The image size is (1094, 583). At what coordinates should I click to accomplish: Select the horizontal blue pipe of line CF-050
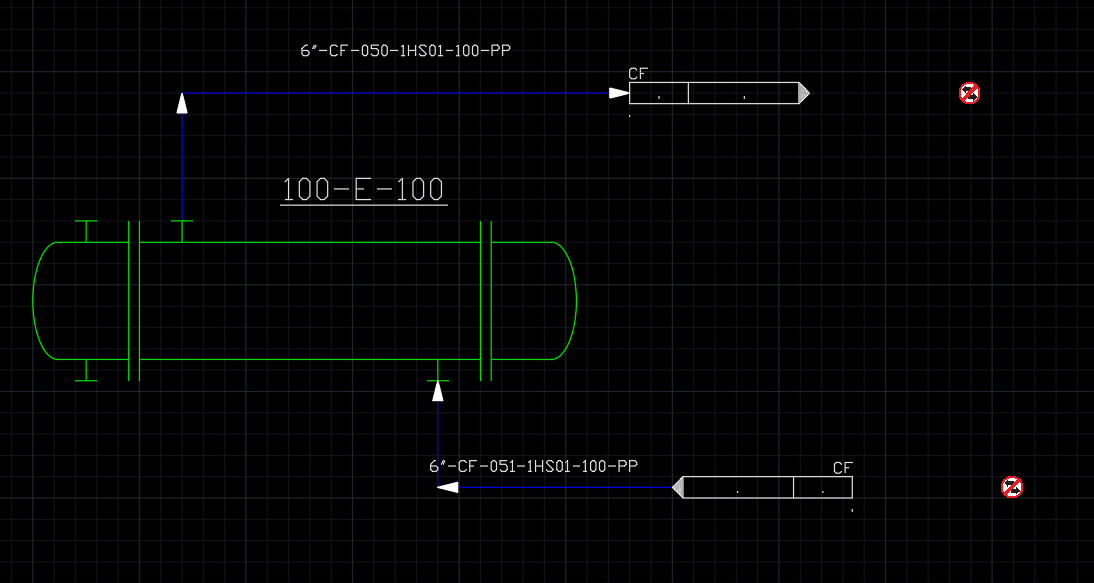(x=396, y=93)
